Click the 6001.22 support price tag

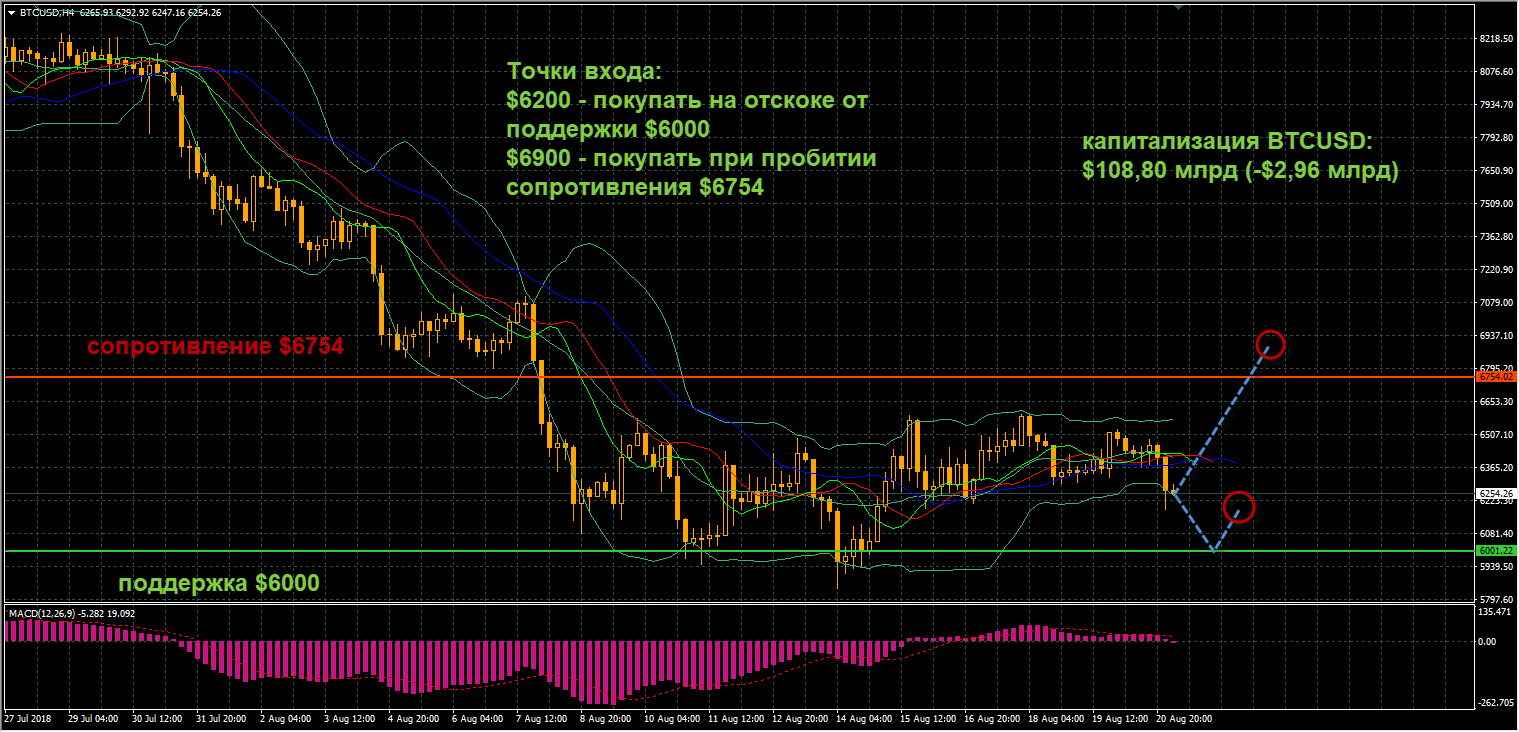pos(1495,550)
